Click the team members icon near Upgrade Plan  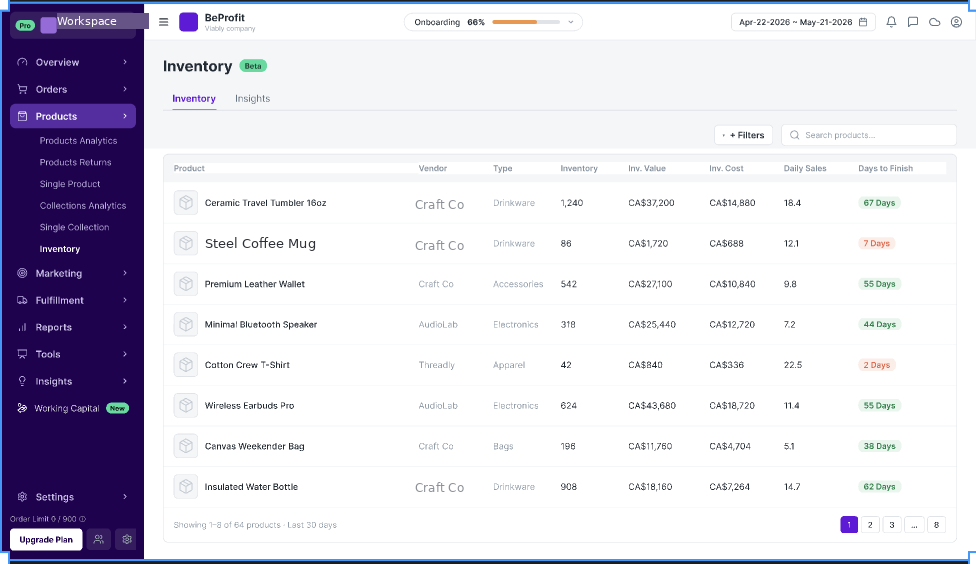pyautogui.click(x=98, y=540)
